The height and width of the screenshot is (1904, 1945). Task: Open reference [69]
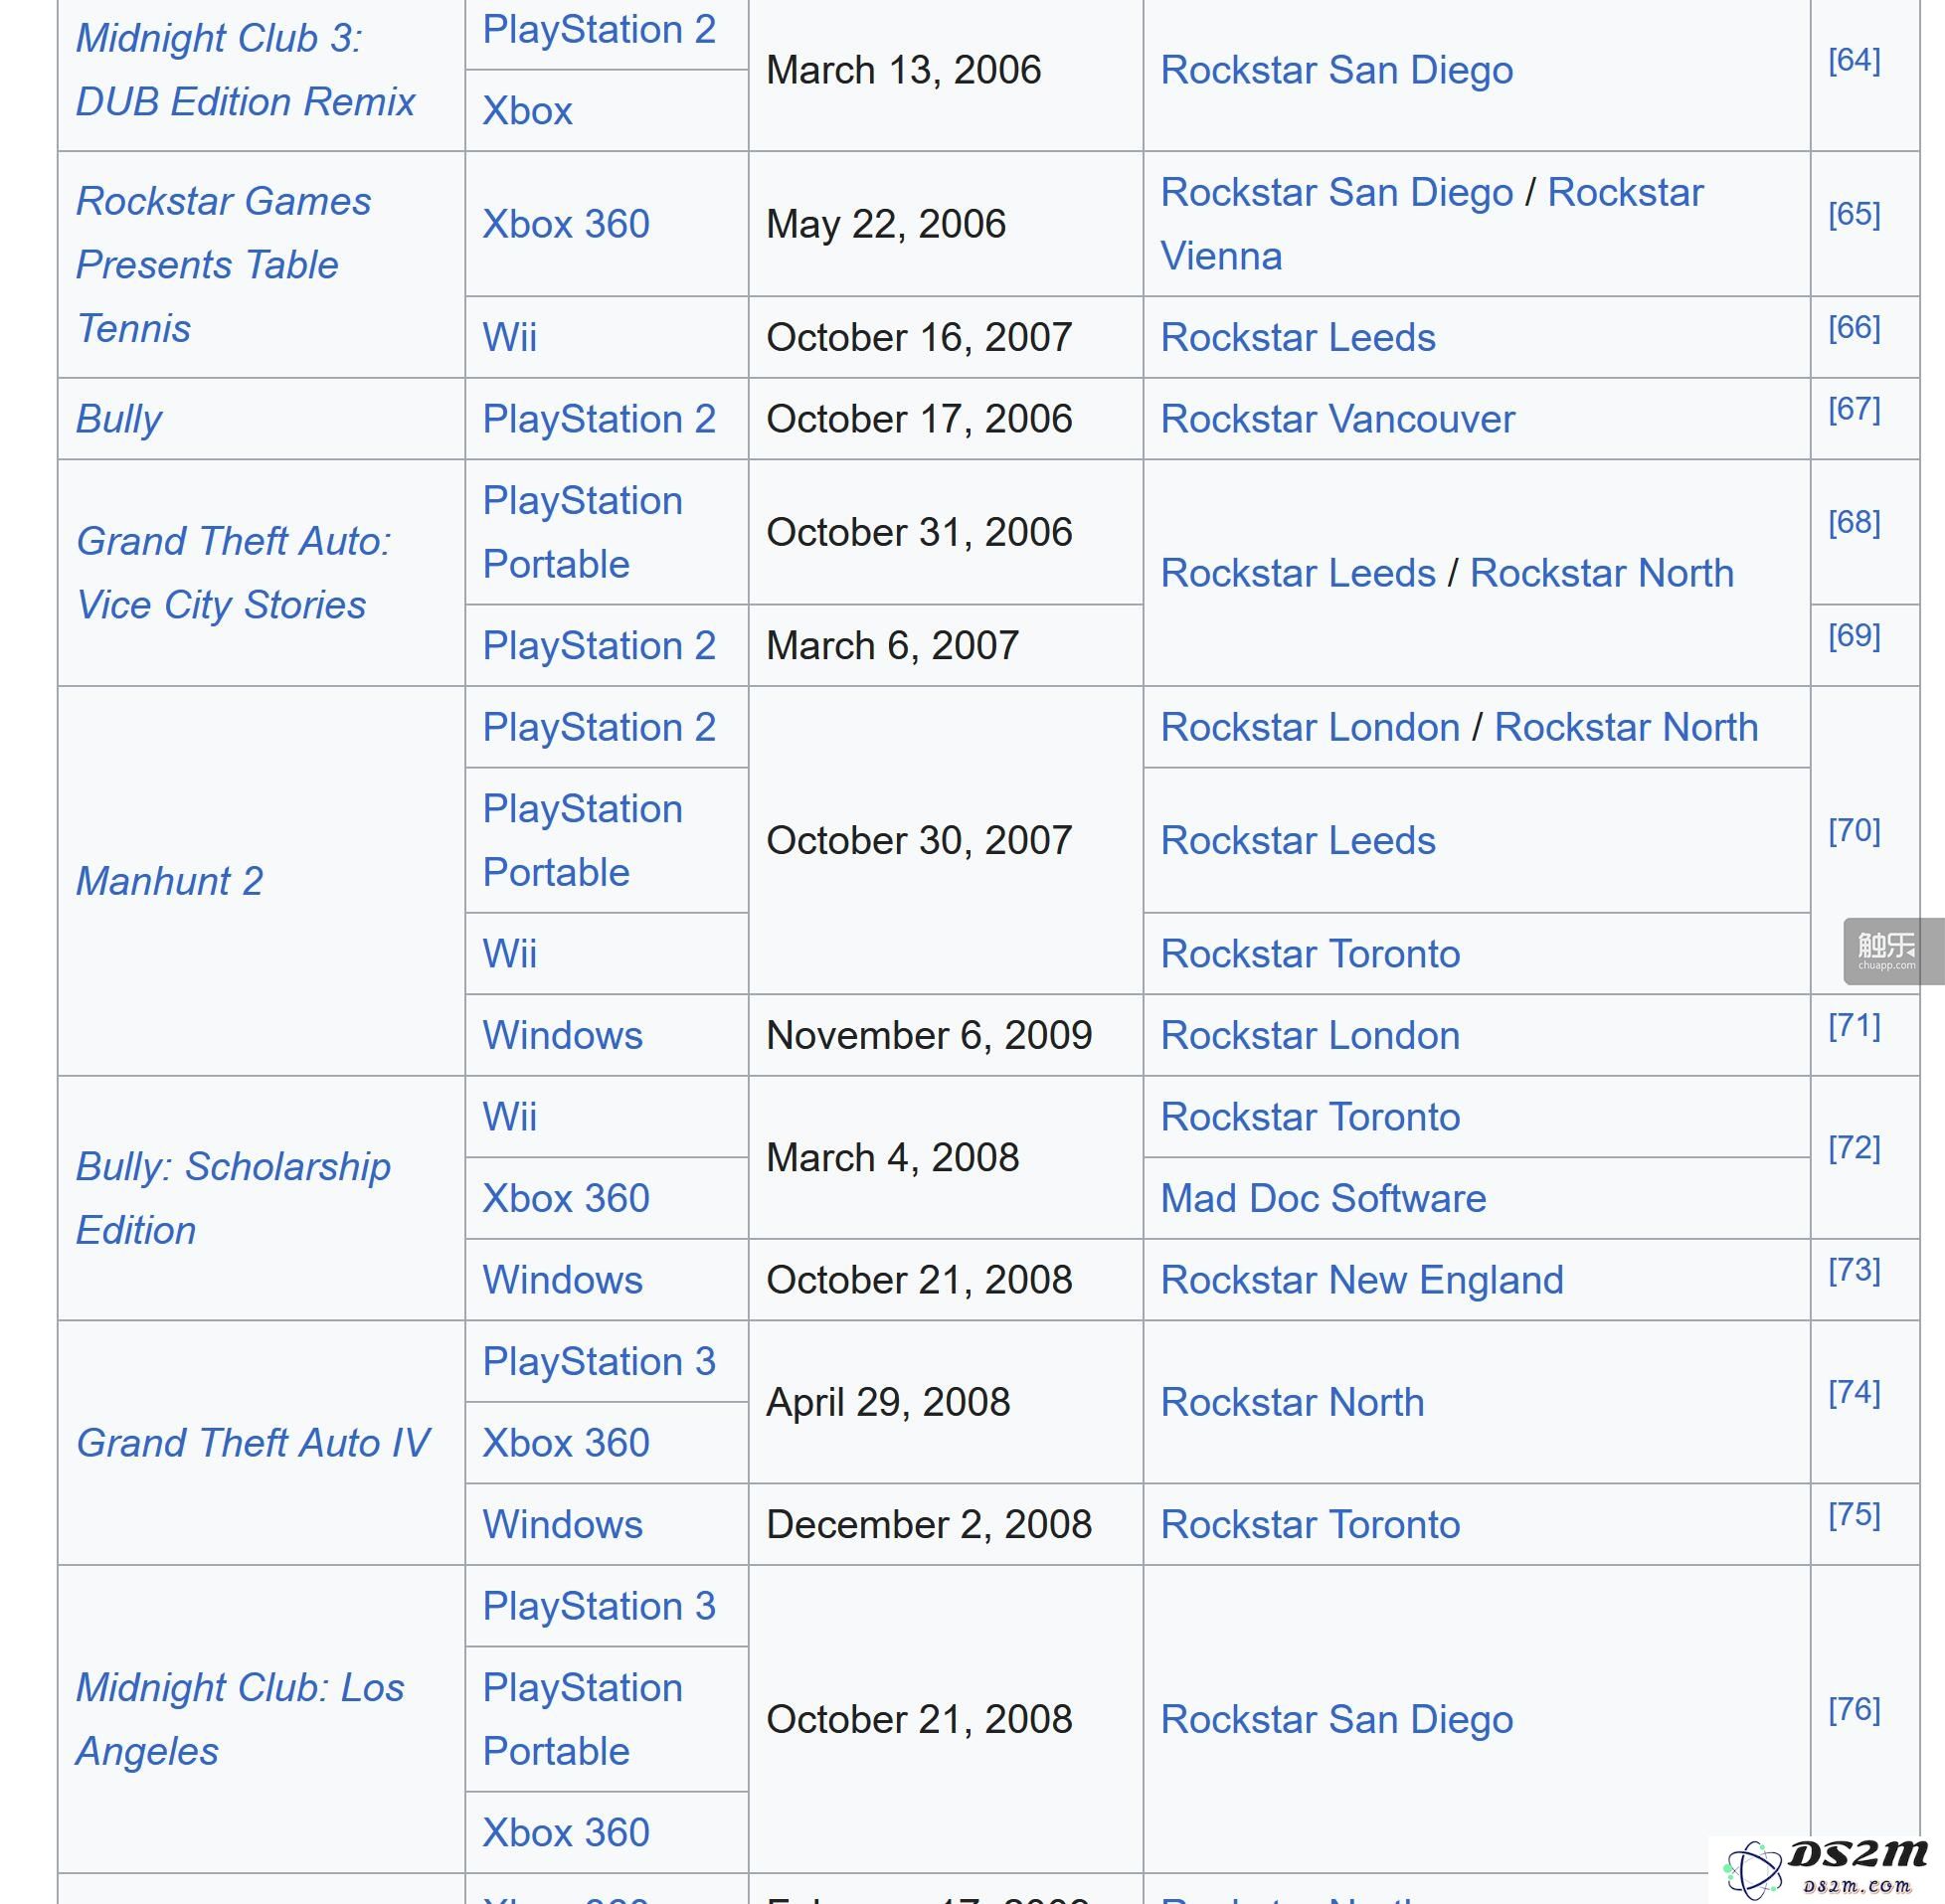1854,636
